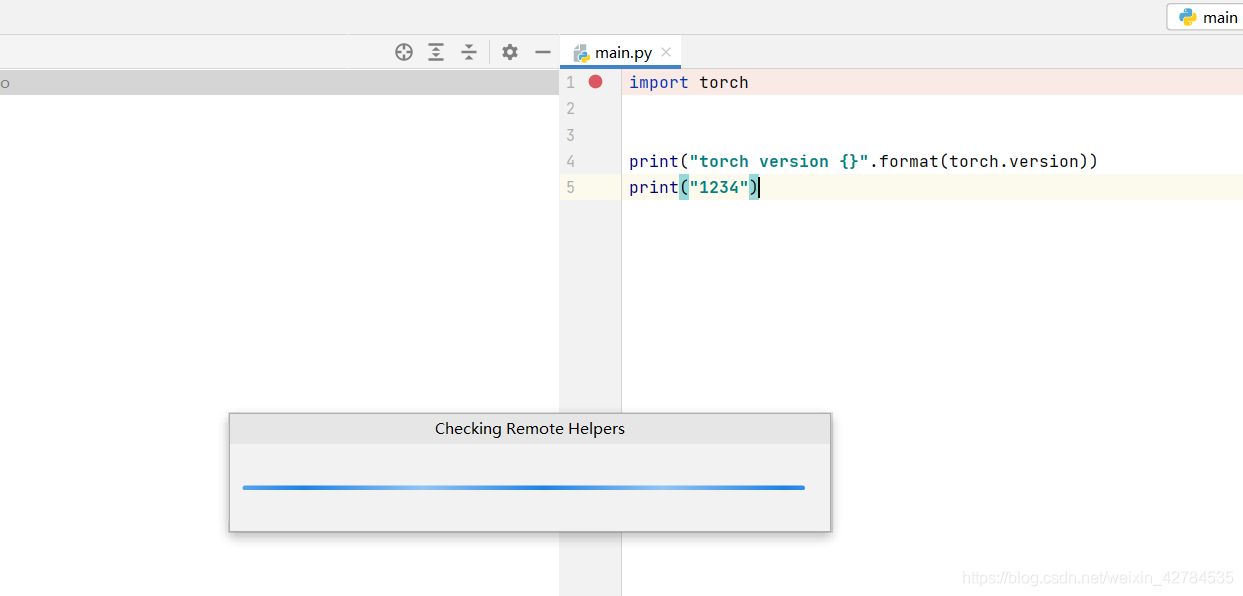
Task: Open project panel settings gear
Action: [x=510, y=52]
